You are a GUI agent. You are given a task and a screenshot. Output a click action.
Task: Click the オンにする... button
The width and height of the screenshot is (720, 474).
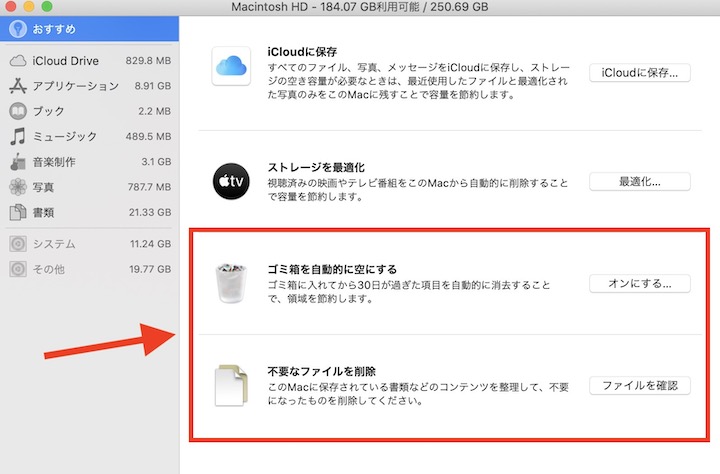point(640,284)
